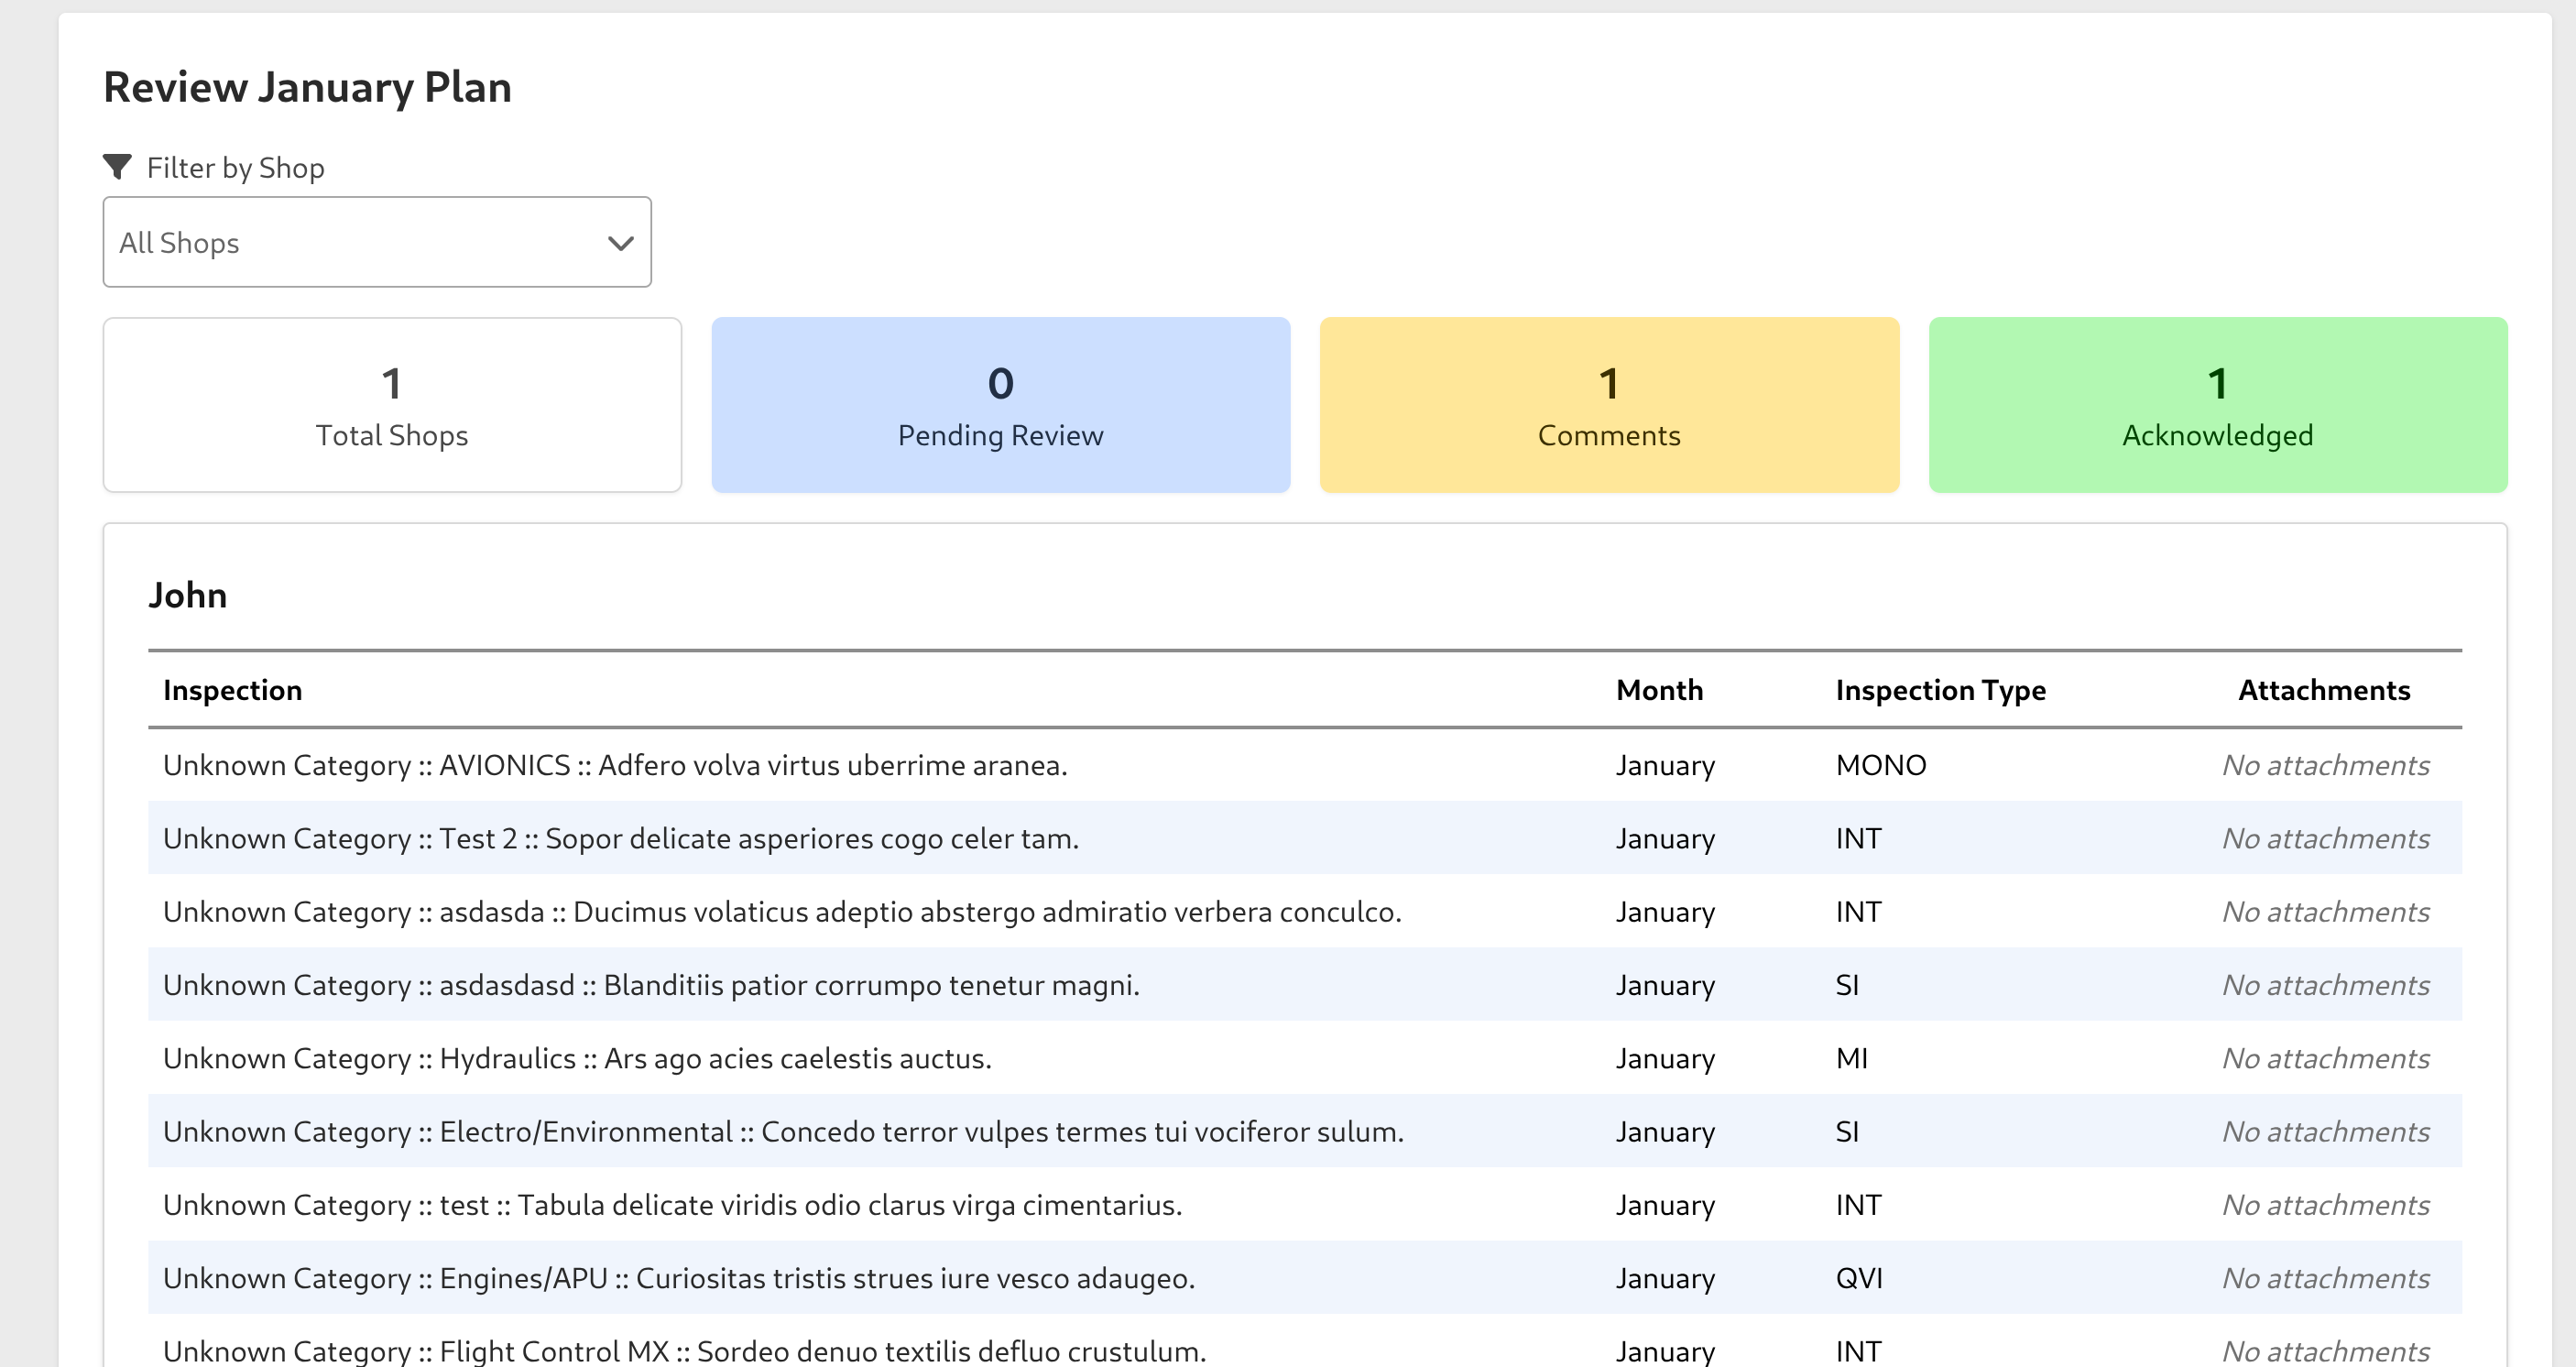The image size is (2576, 1367).
Task: Click the Inspection column header
Action: point(232,690)
